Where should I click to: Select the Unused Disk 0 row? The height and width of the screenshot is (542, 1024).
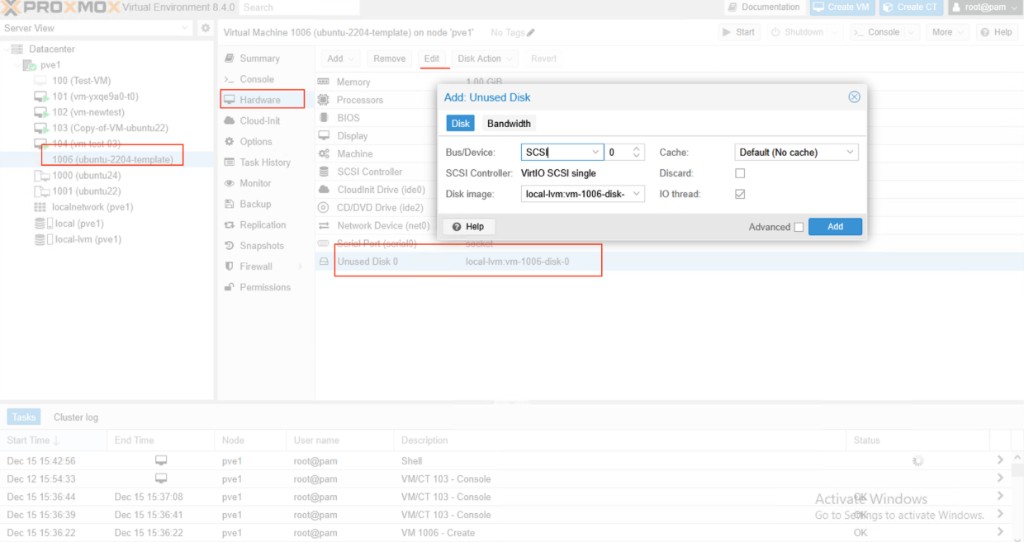[x=669, y=261]
